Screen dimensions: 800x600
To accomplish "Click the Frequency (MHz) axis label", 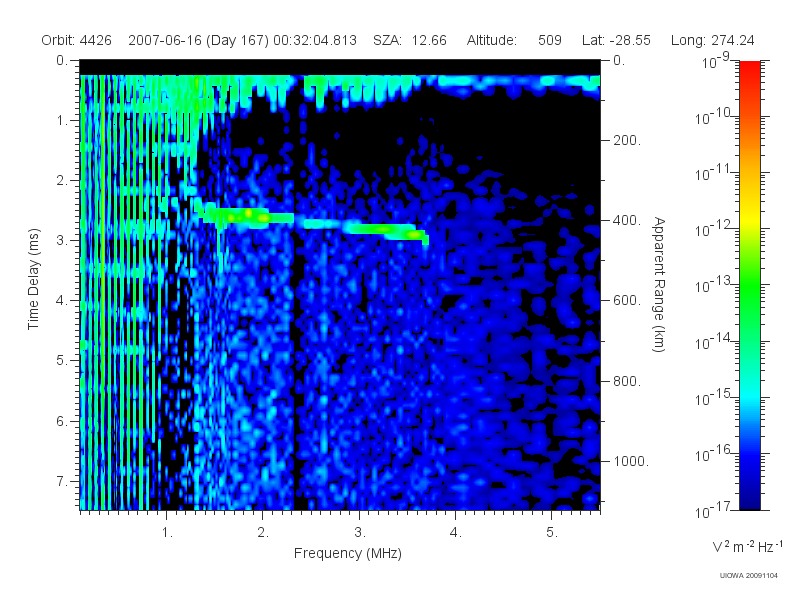I will click(347, 553).
